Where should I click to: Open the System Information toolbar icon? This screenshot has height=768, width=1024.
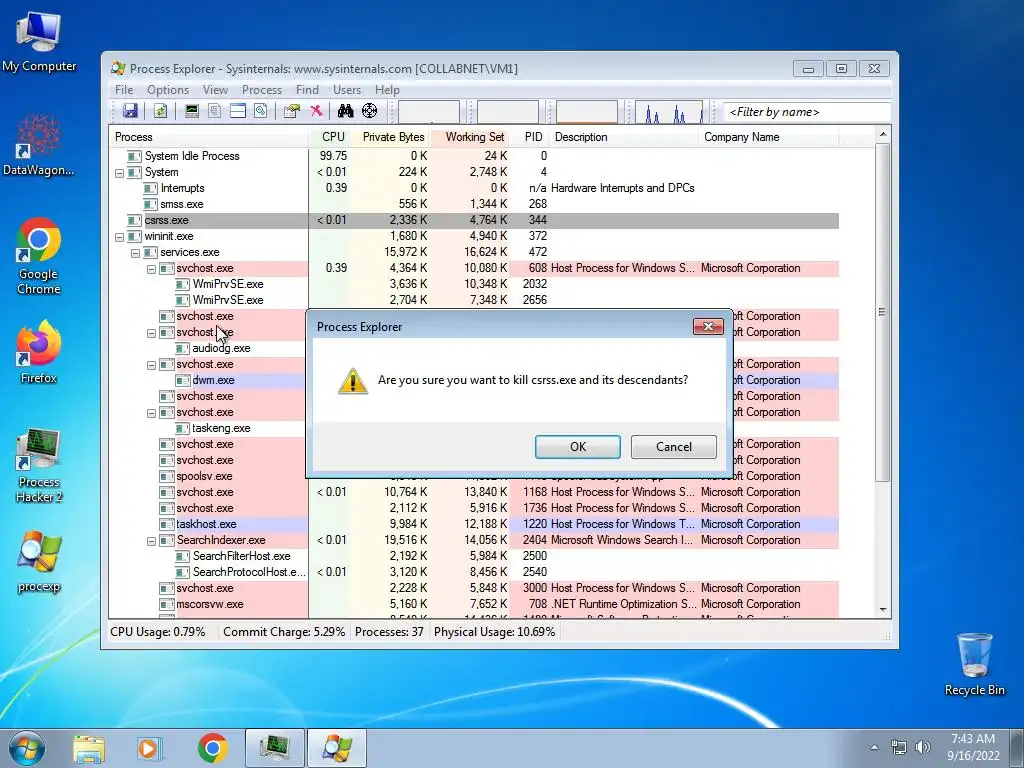tap(191, 111)
